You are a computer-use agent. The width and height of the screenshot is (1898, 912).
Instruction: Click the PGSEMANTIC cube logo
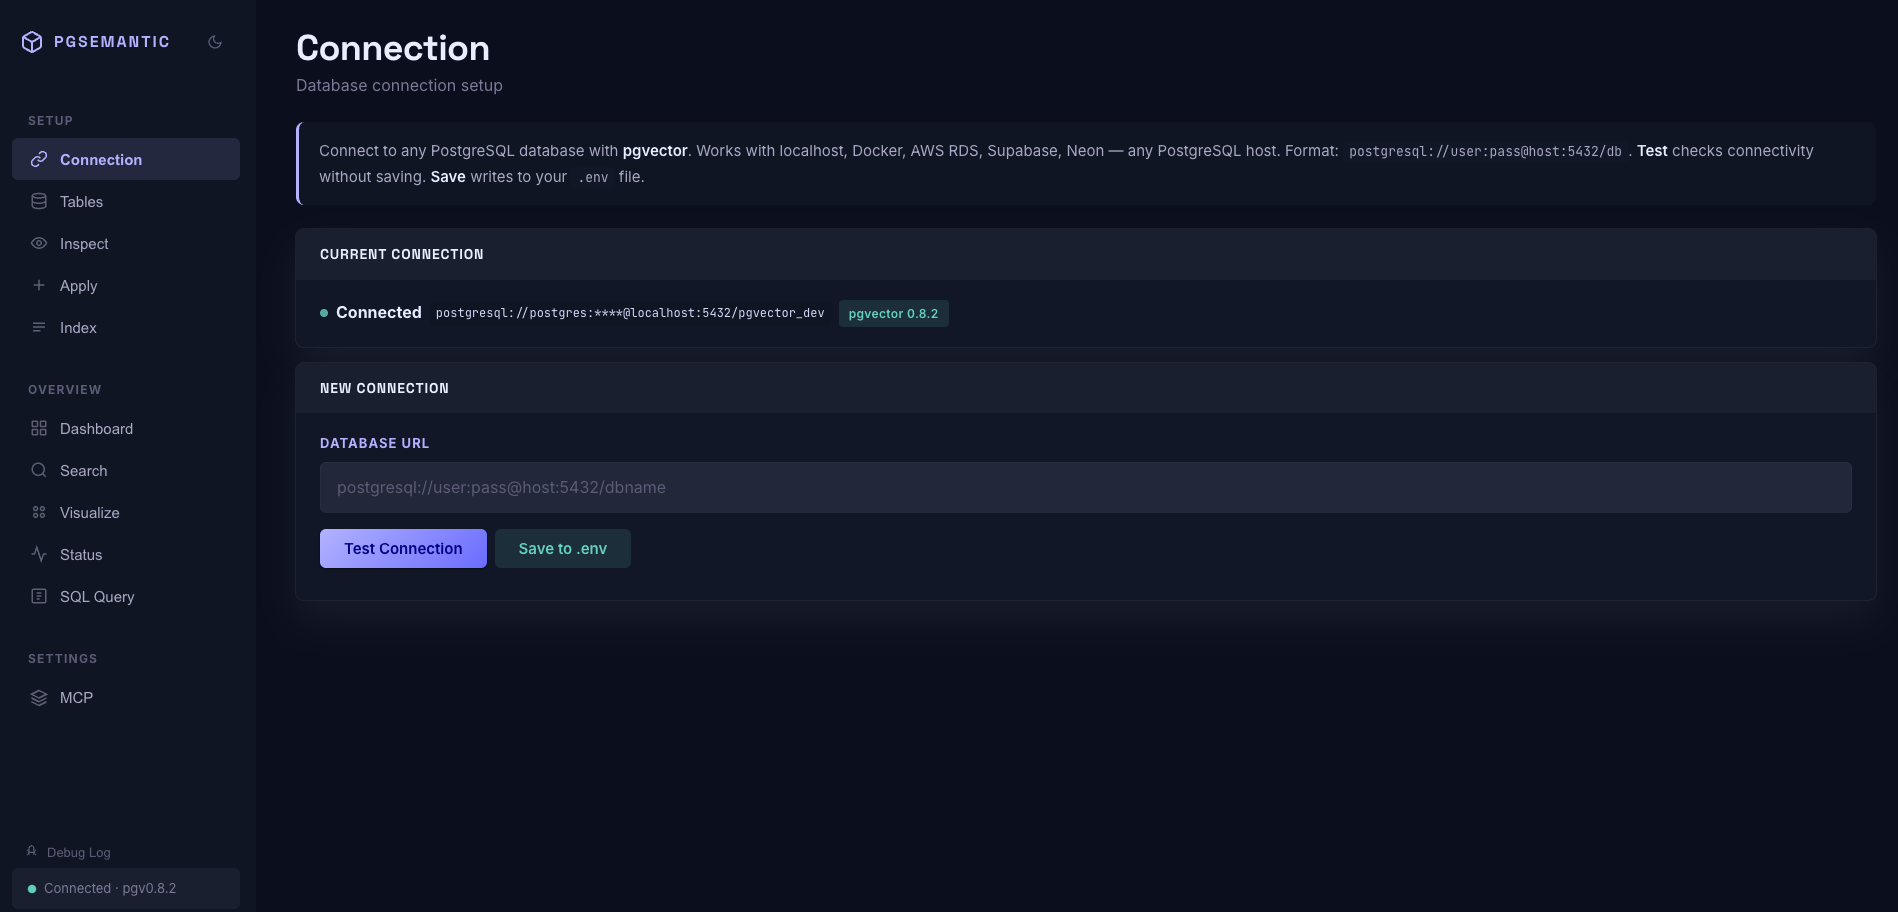point(31,41)
